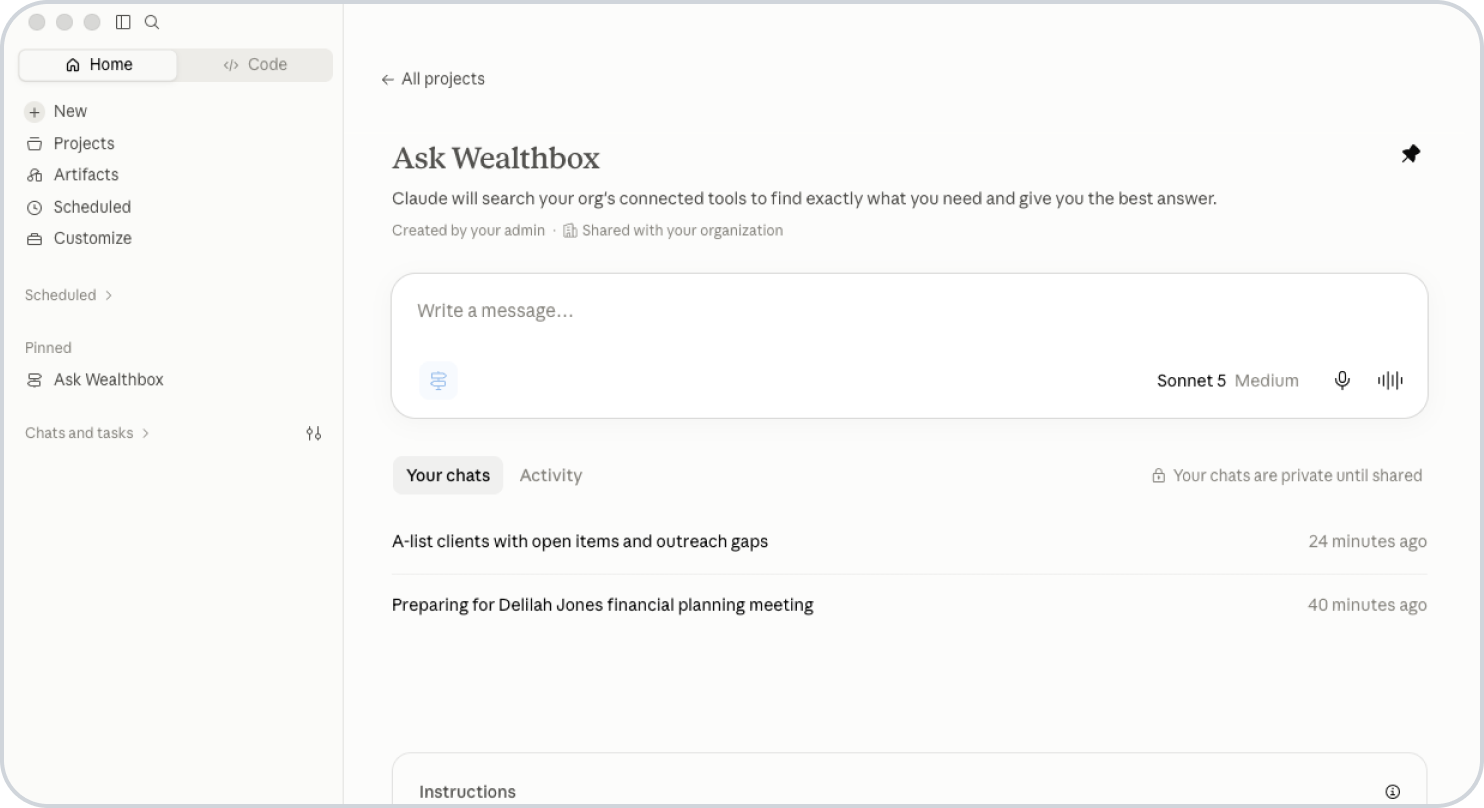This screenshot has width=1484, height=808.
Task: Switch to the Code mode toggle
Action: [x=255, y=64]
